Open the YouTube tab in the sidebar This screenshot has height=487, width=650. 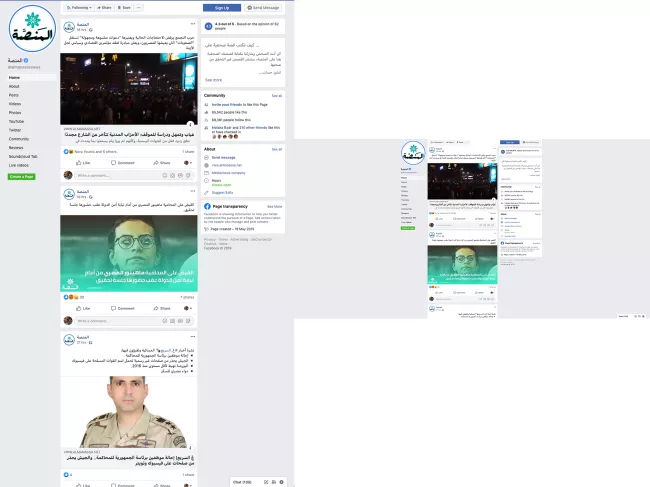point(17,121)
